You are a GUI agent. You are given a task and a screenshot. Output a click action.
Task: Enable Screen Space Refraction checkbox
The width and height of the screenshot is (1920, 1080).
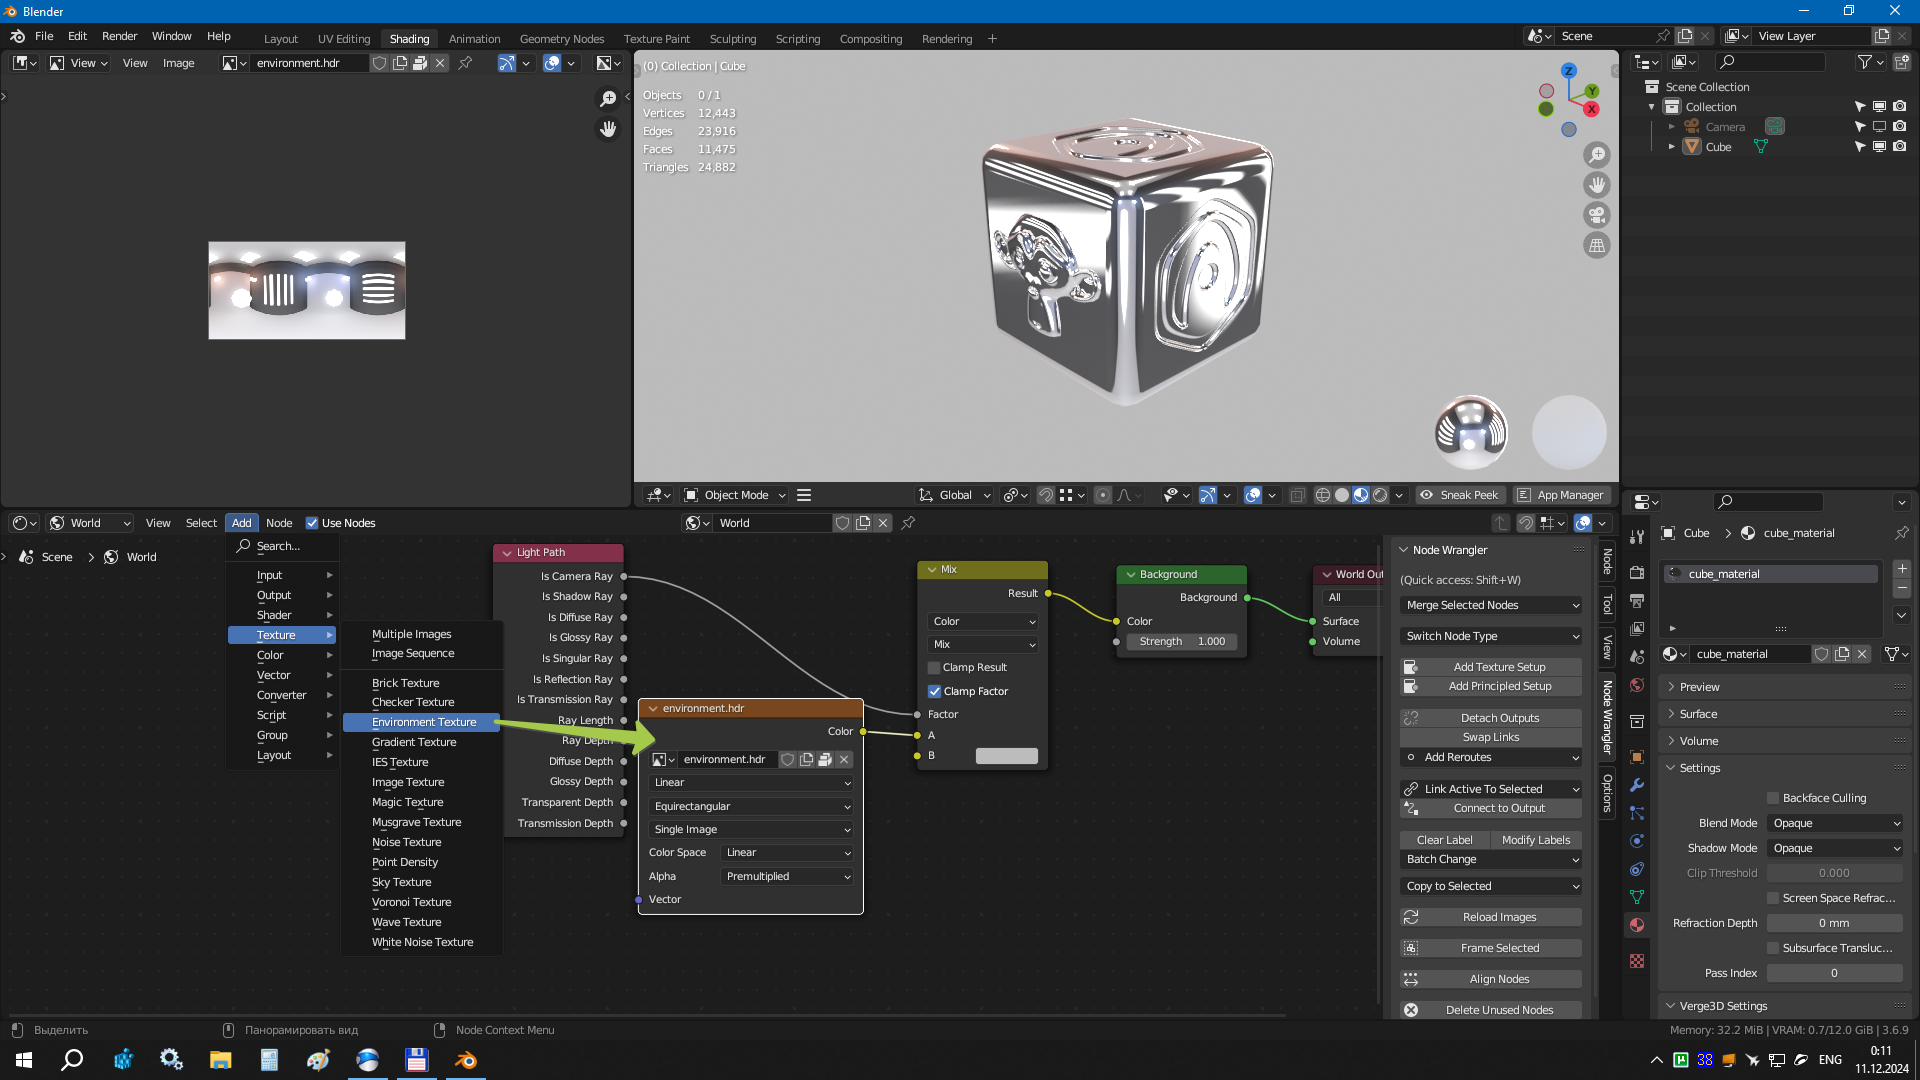[1773, 898]
